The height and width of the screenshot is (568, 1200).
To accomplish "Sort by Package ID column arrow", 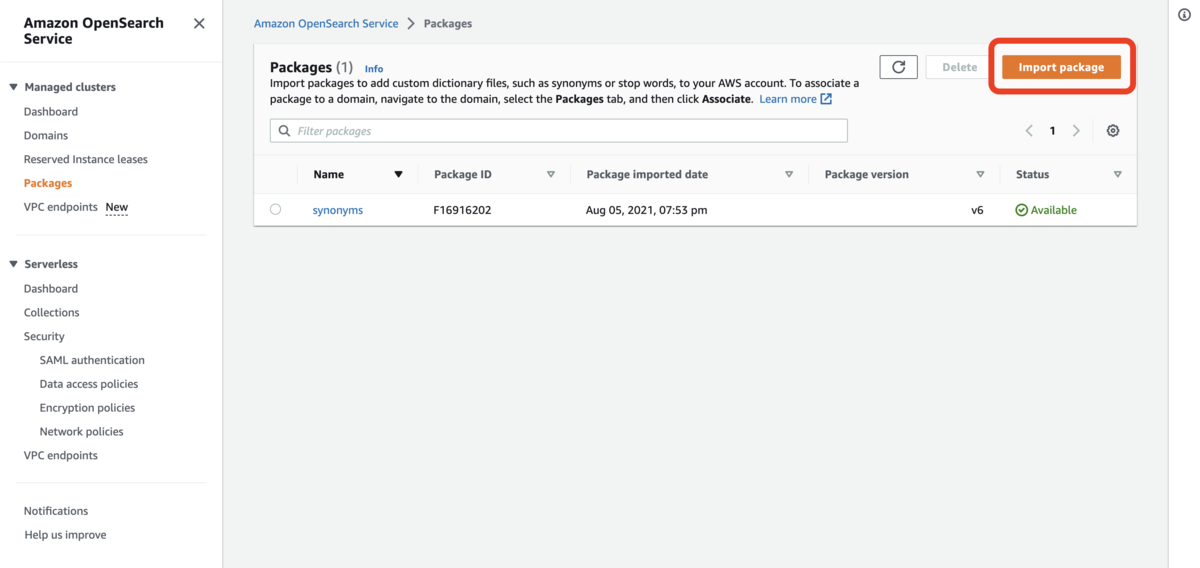I will tap(550, 174).
